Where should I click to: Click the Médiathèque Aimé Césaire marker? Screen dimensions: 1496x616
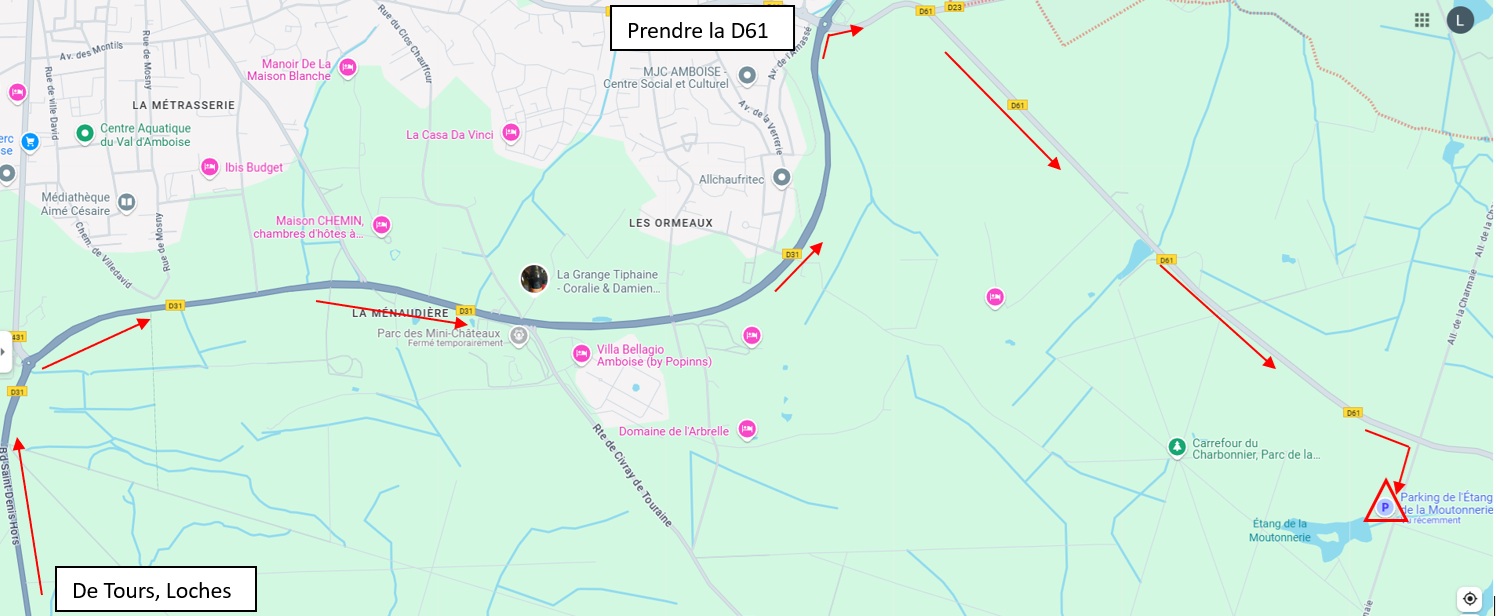point(127,203)
